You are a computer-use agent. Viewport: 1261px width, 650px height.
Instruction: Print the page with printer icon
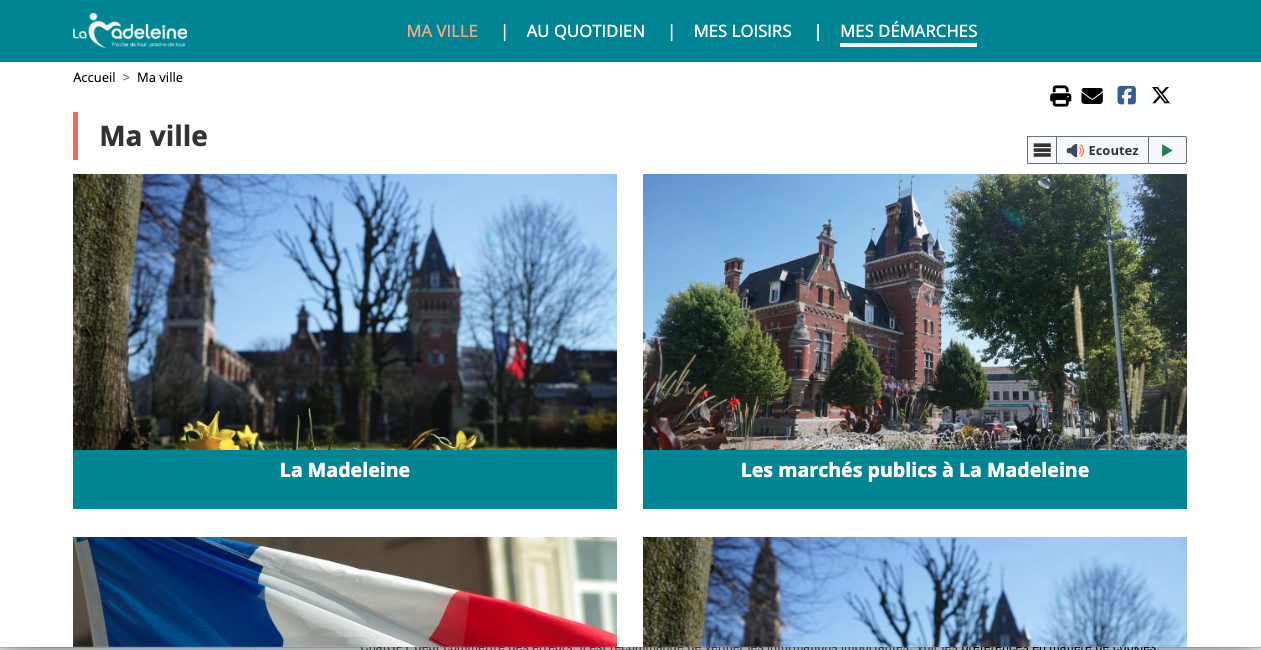pyautogui.click(x=1060, y=96)
